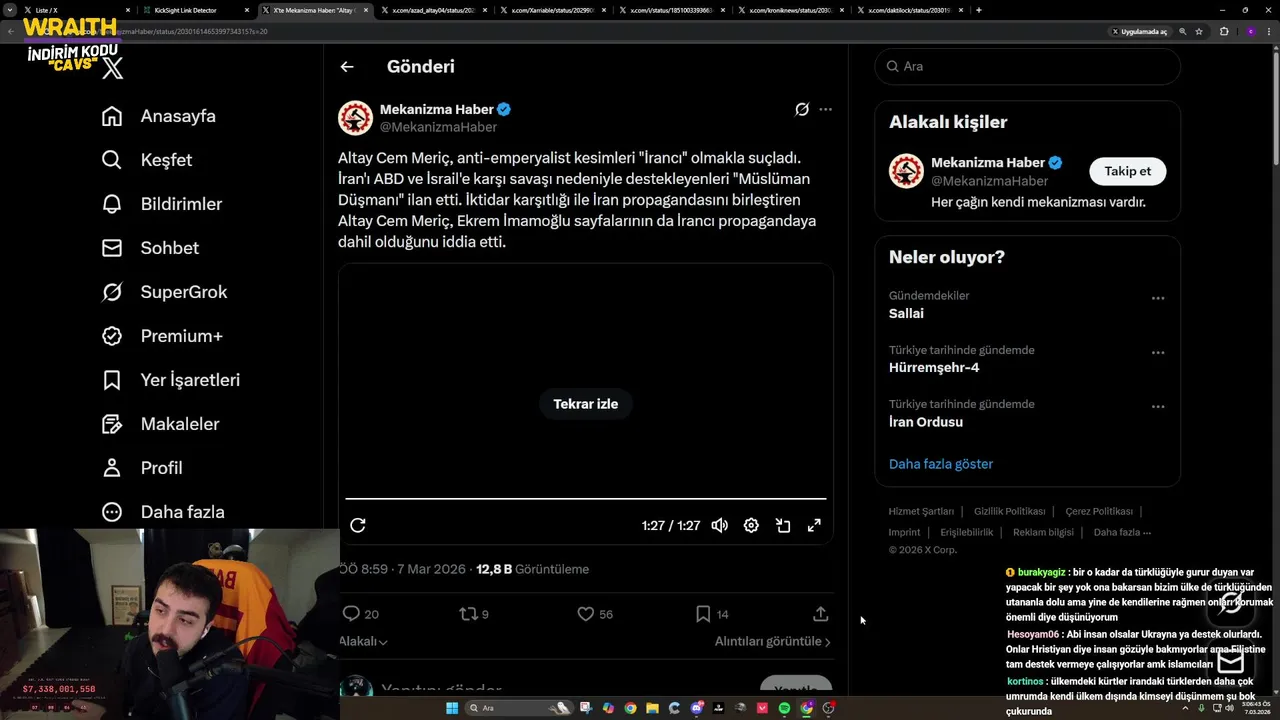
Task: Click Daha fazla göster under trends
Action: [941, 464]
